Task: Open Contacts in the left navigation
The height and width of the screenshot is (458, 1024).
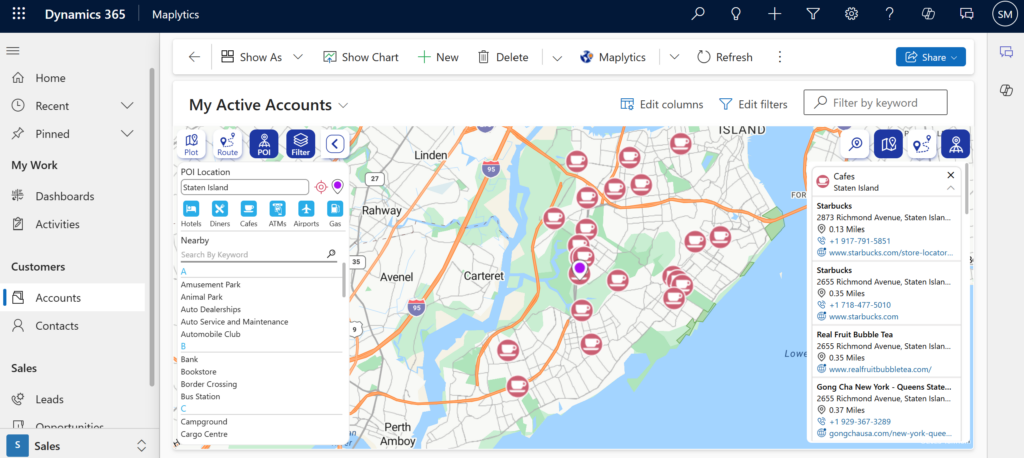Action: click(x=57, y=326)
